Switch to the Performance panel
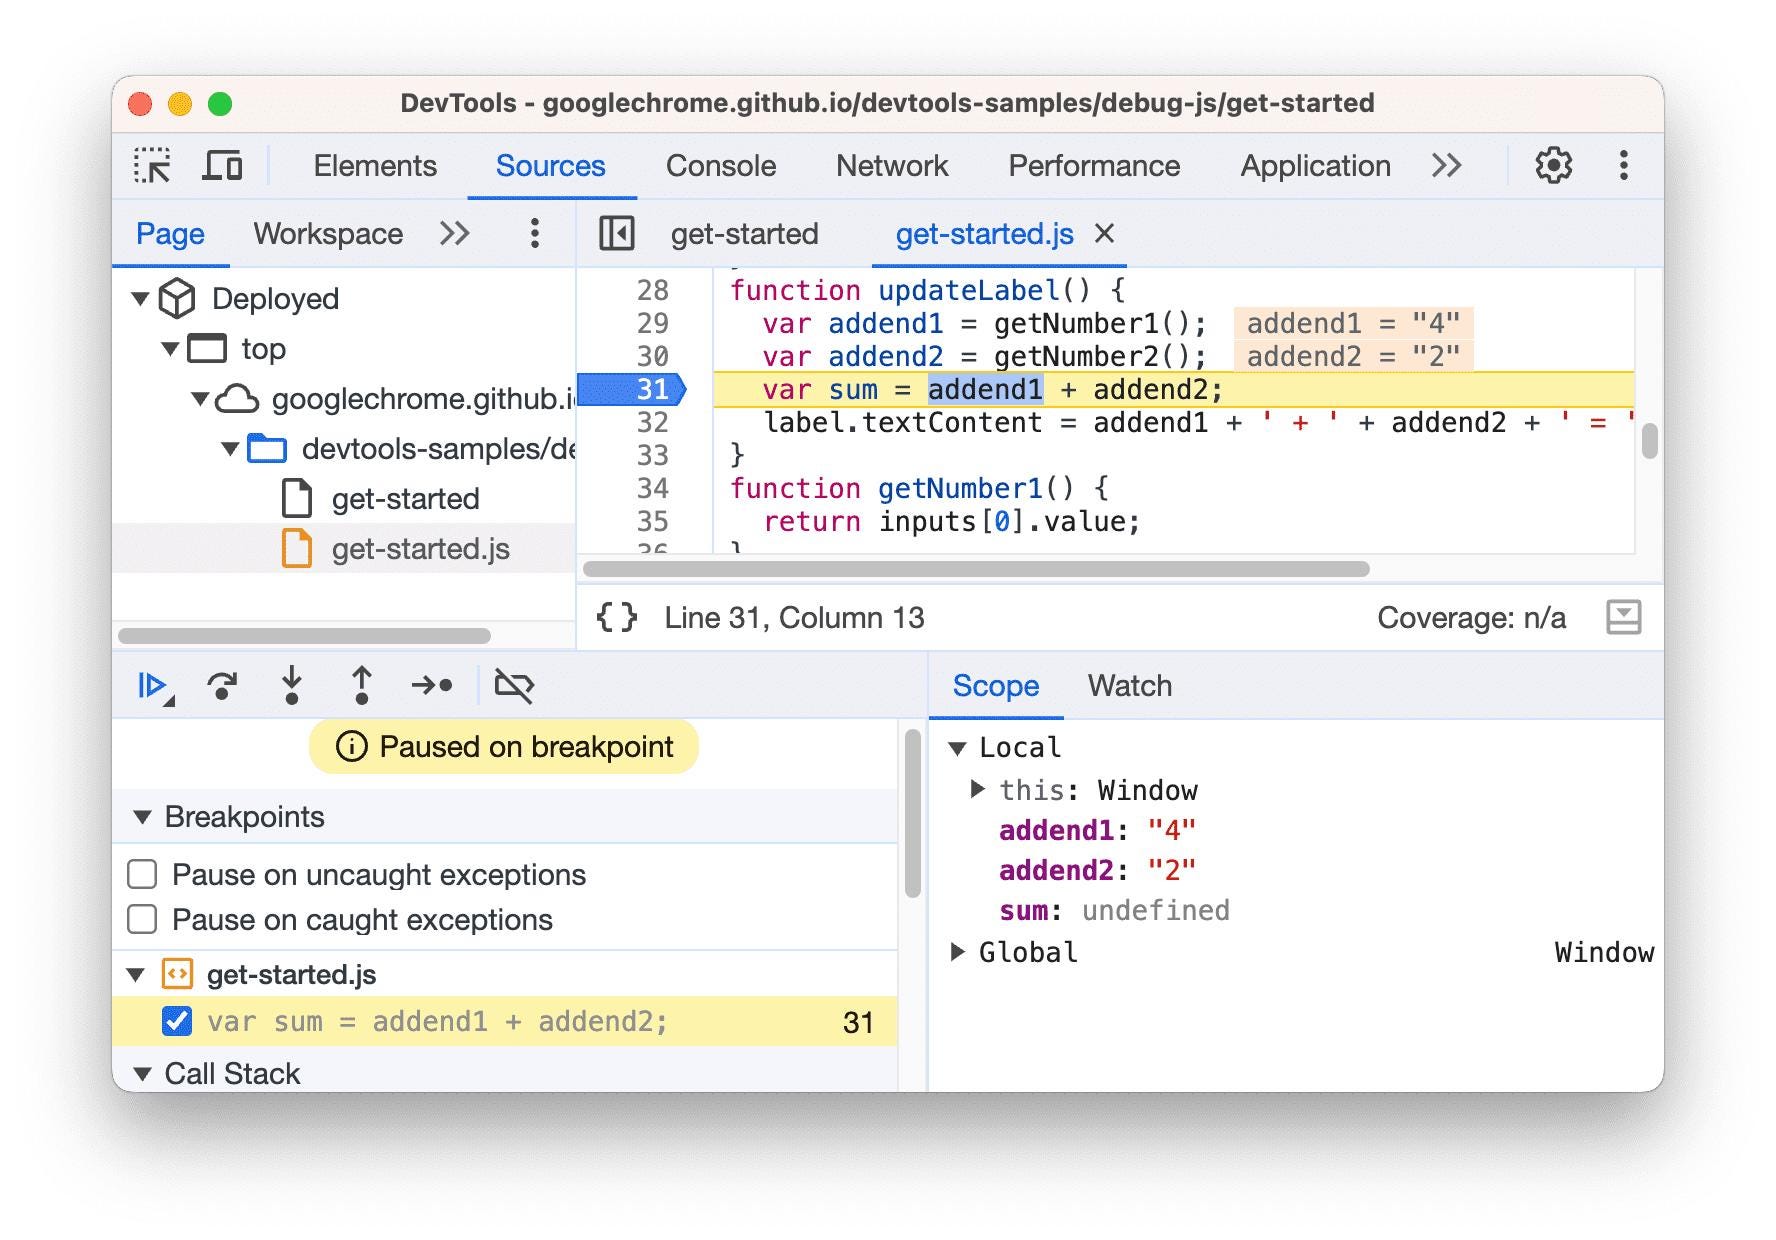This screenshot has height=1240, width=1776. [1094, 166]
